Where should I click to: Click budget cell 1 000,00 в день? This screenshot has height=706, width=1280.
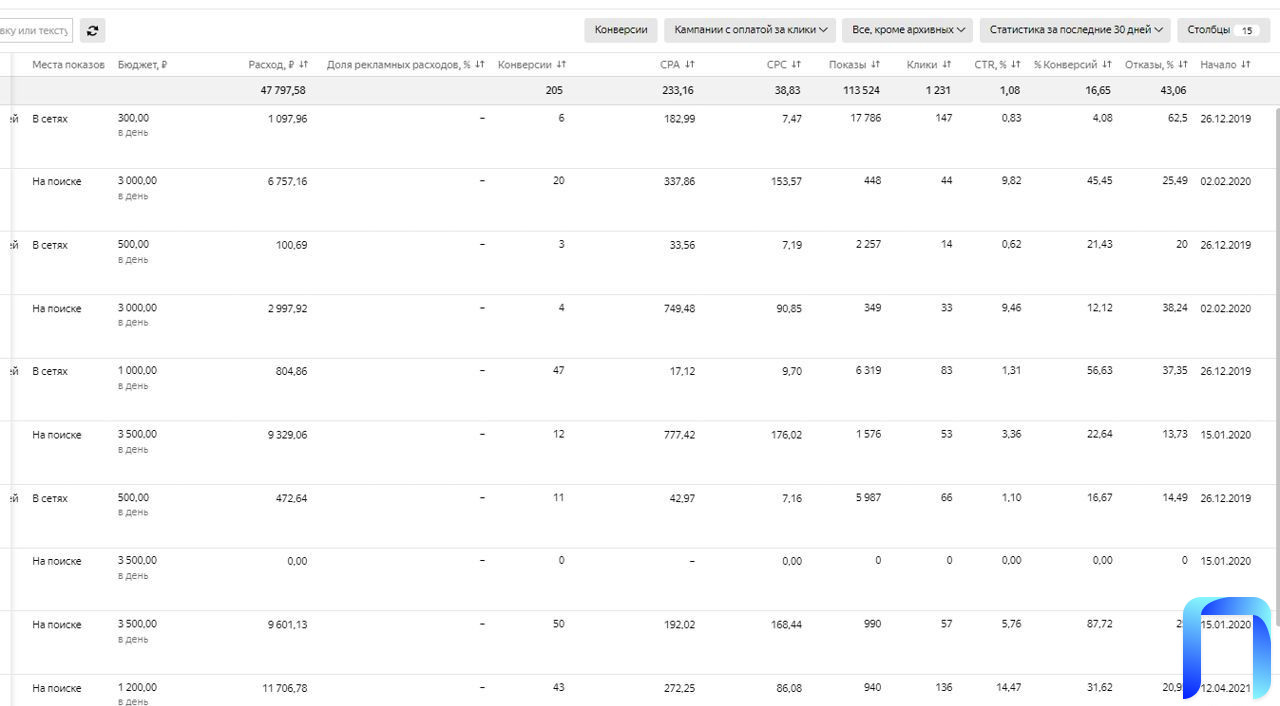pos(137,377)
